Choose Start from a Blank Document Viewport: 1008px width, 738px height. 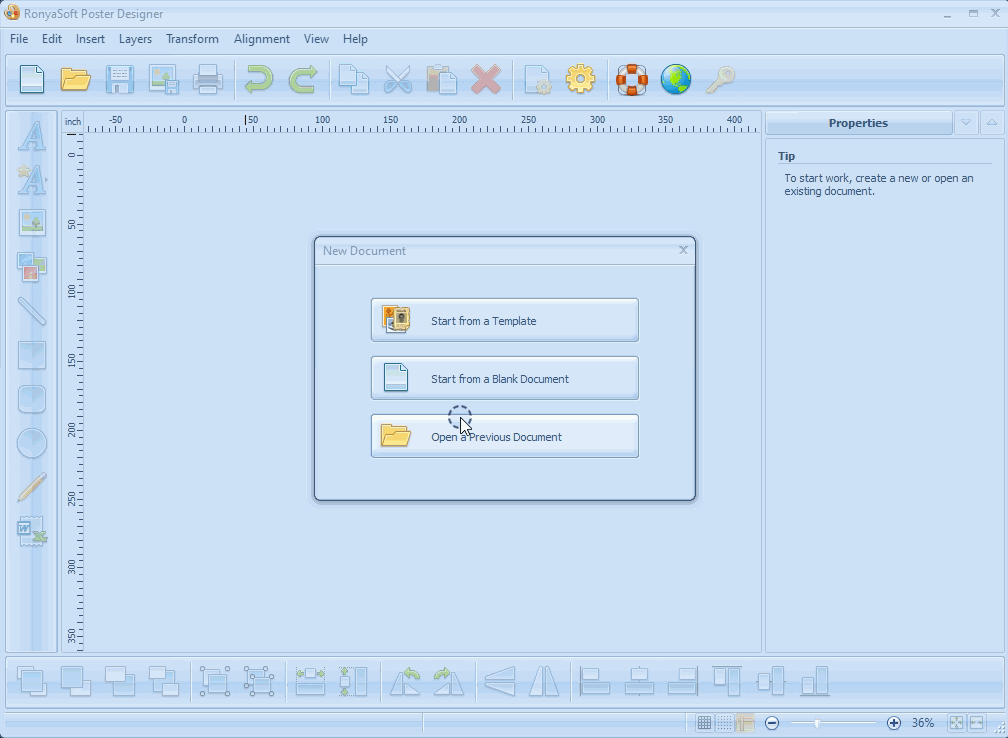(505, 378)
